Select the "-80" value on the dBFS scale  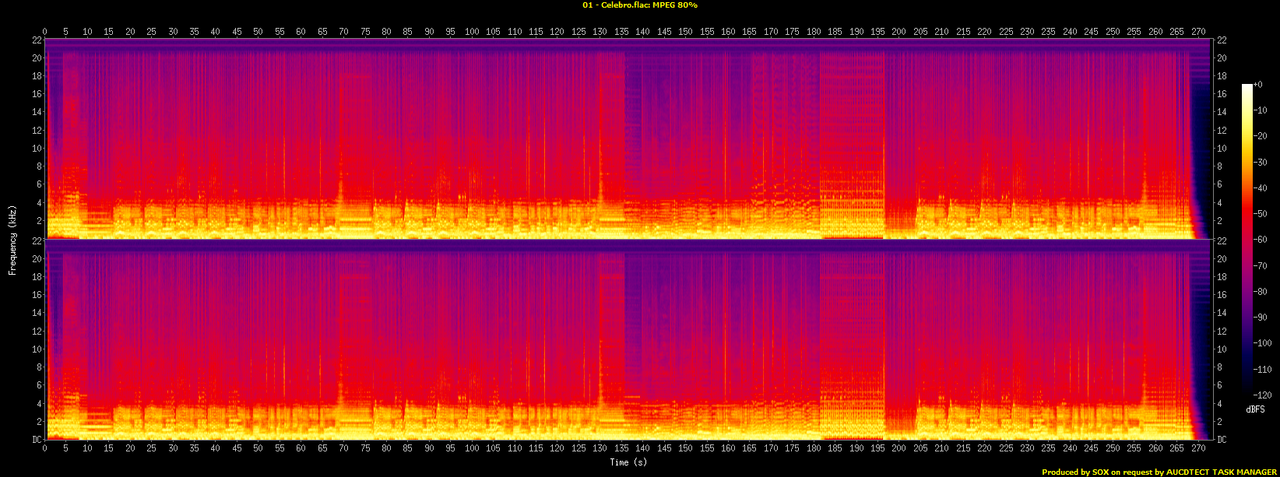[x=1262, y=289]
